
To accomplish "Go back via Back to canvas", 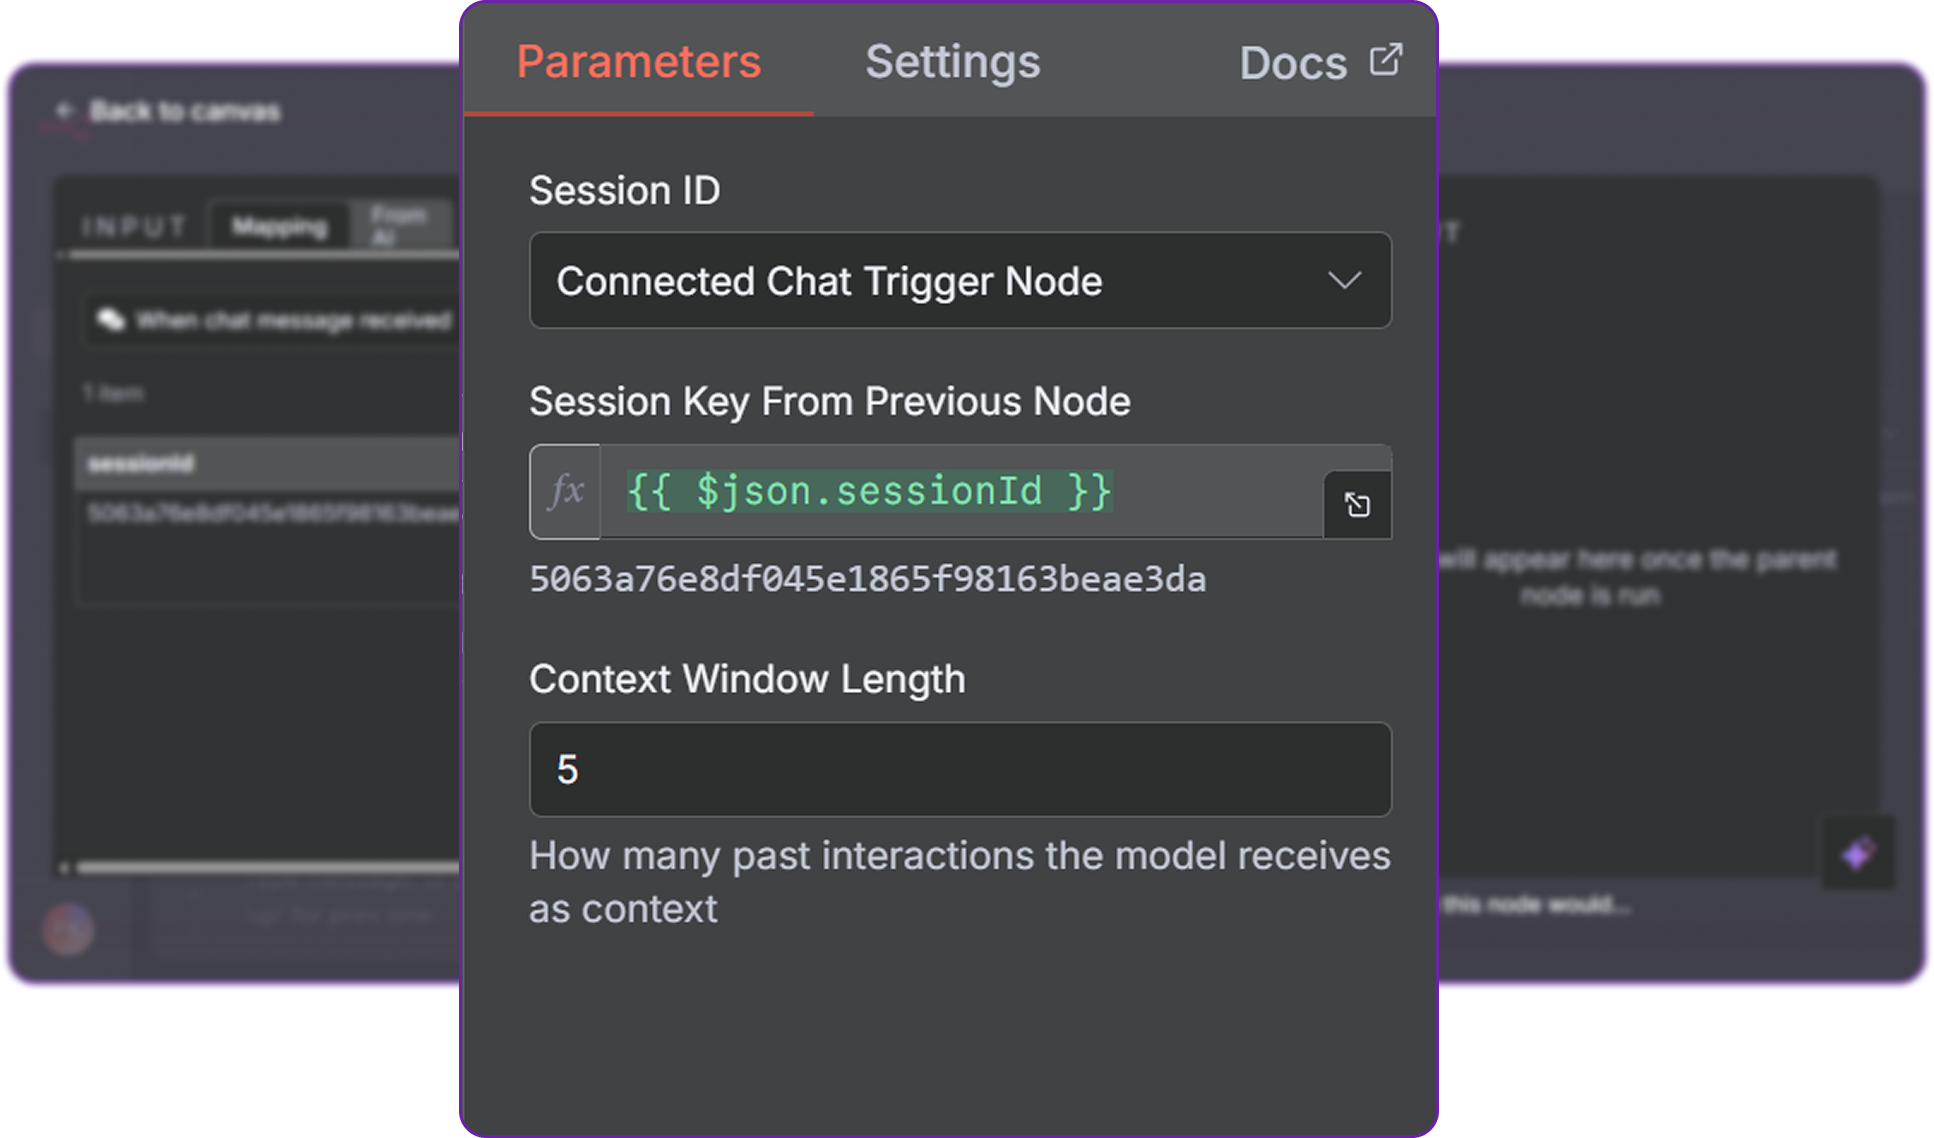I will [x=184, y=111].
